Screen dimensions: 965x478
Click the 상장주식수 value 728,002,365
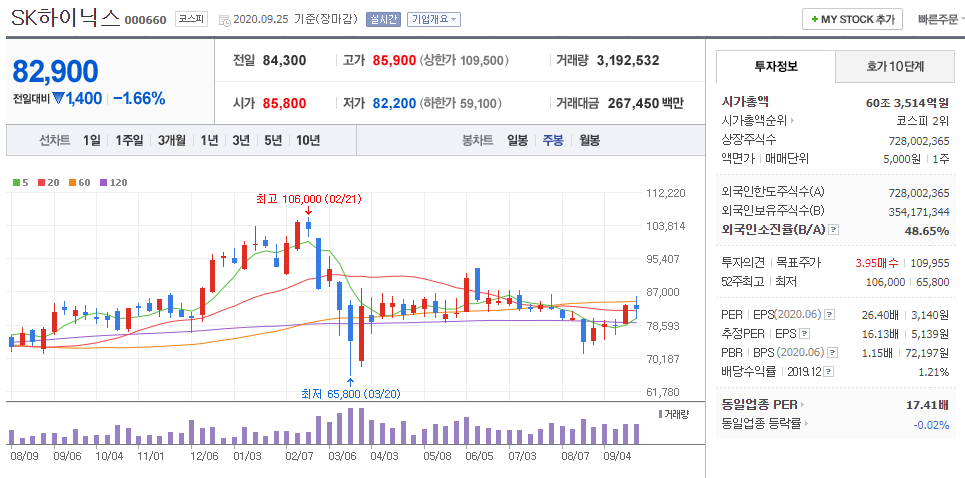pos(919,140)
